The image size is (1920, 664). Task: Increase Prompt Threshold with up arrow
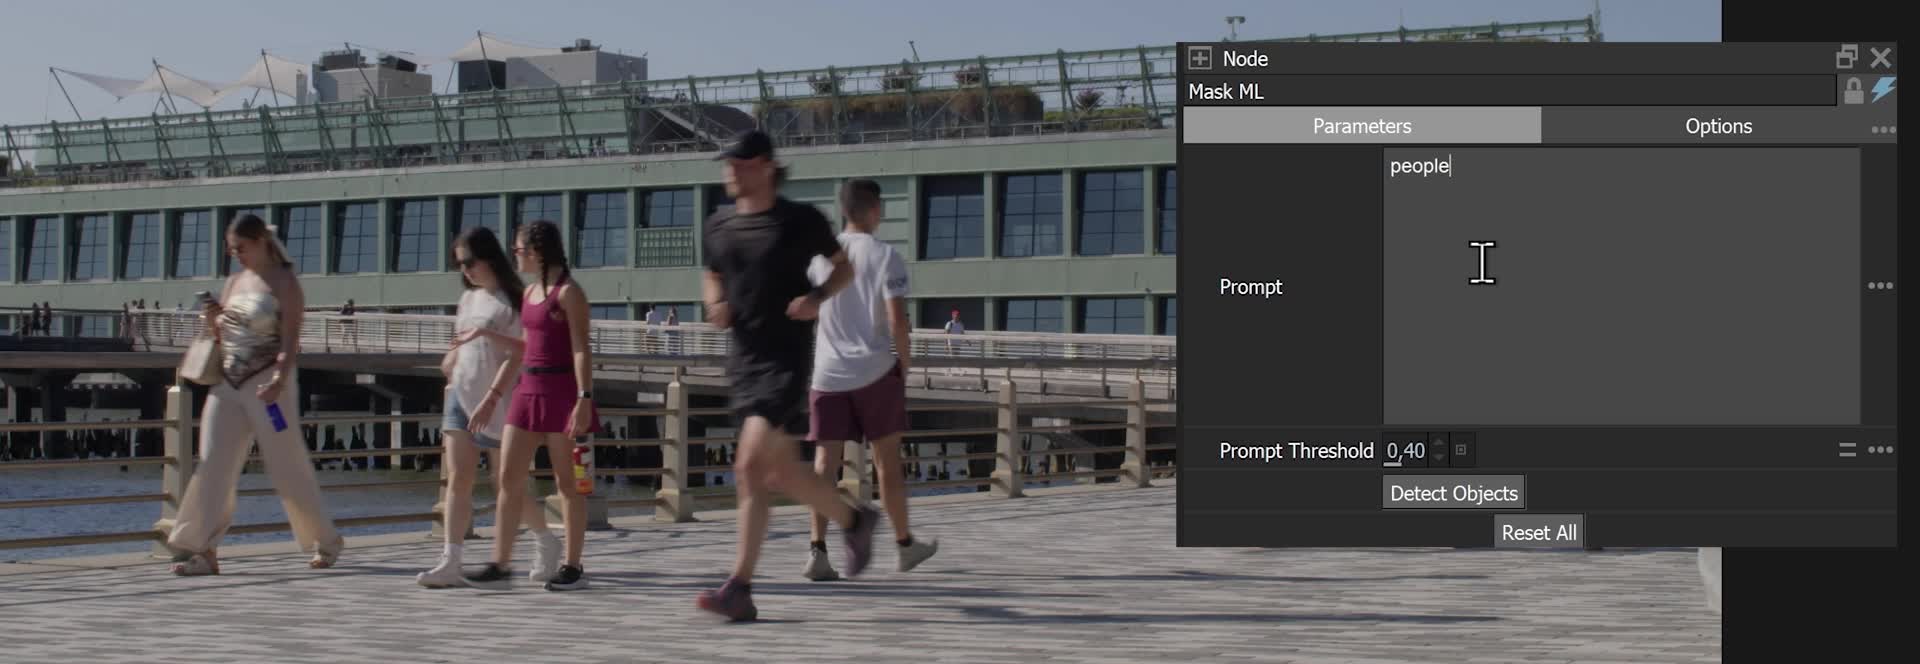pyautogui.click(x=1439, y=443)
